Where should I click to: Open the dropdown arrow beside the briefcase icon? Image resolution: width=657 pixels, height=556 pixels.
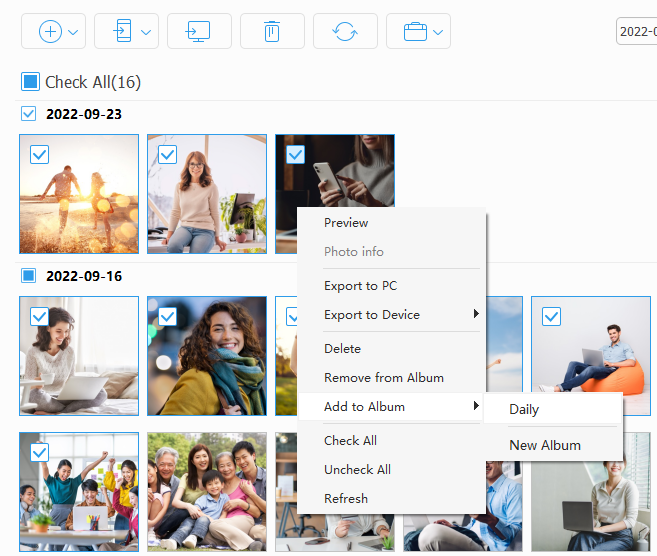pyautogui.click(x=439, y=32)
